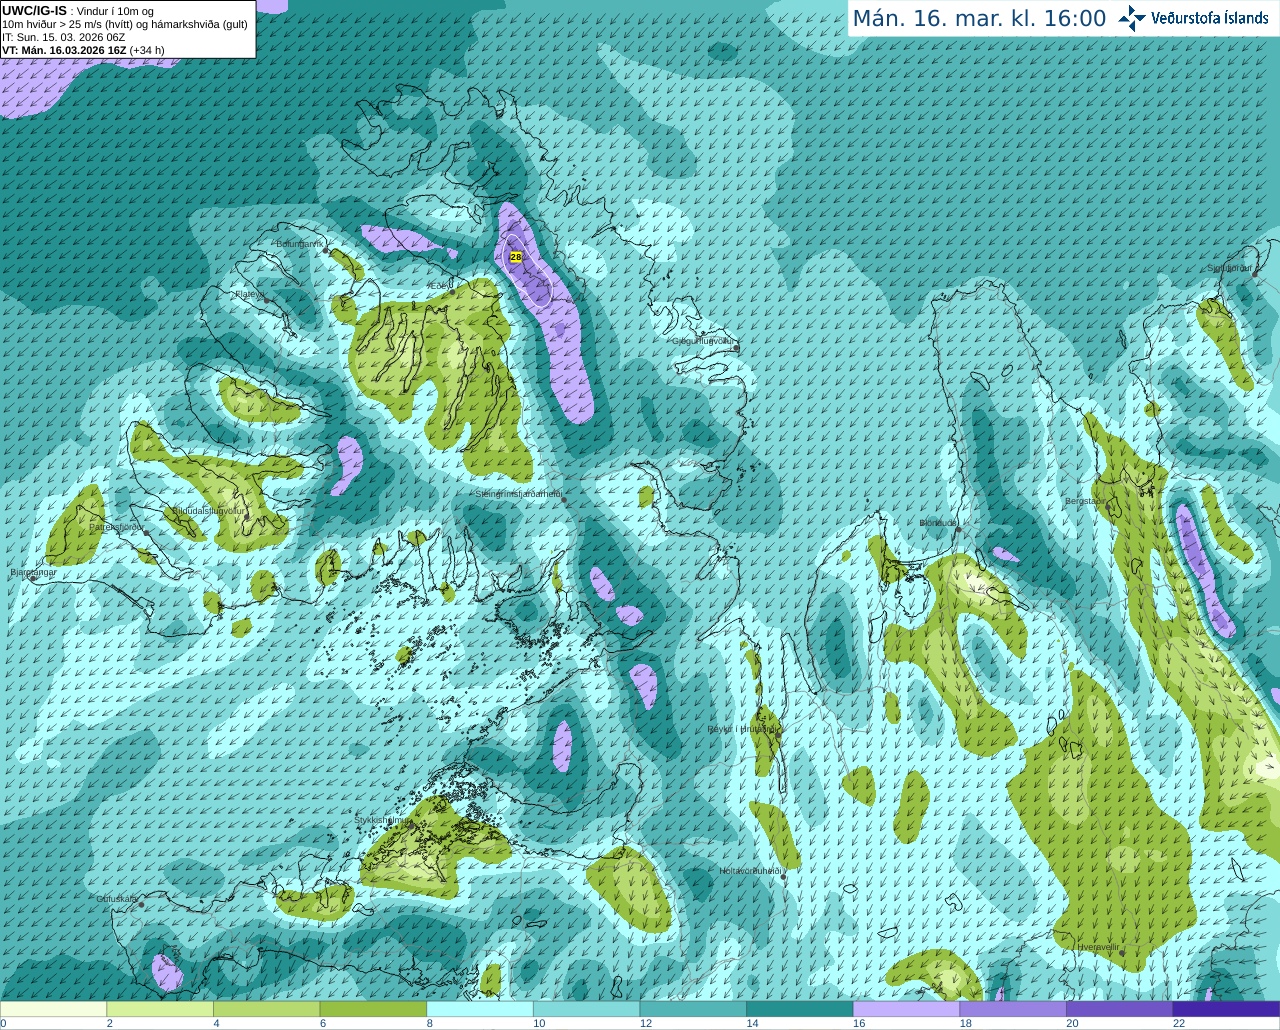Select the Bolungarvík station dot
The image size is (1280, 1030).
click(327, 251)
